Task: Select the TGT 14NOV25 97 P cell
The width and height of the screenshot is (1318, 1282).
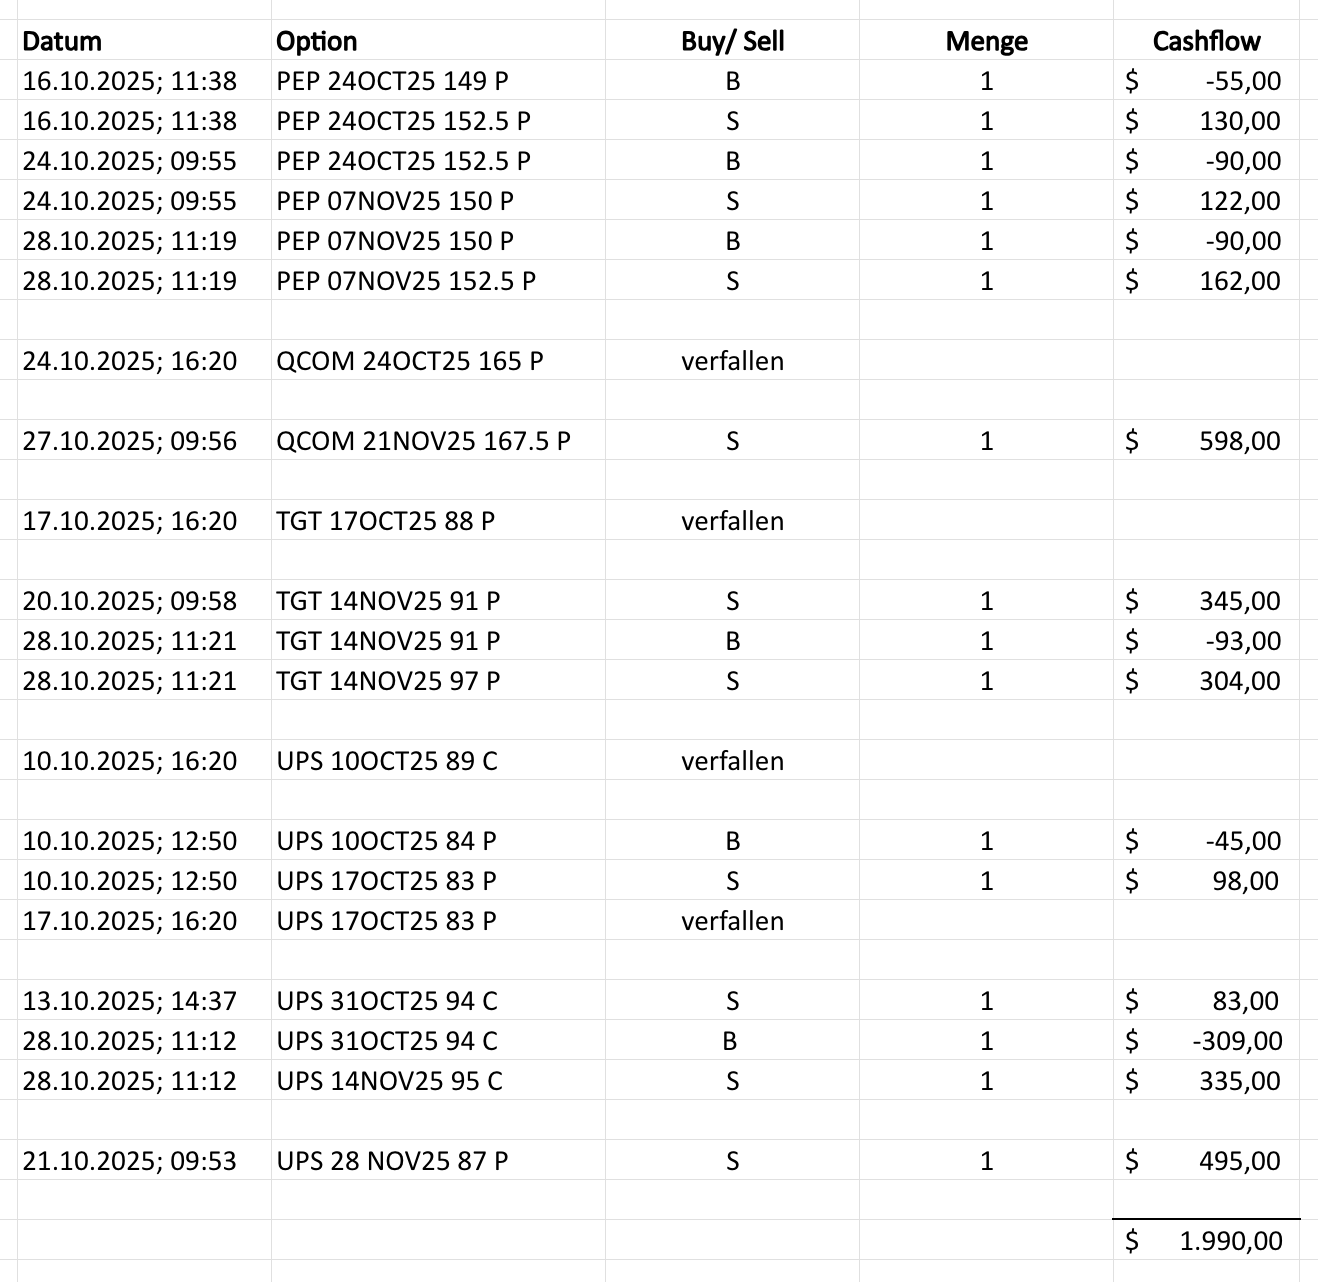Action: (388, 681)
